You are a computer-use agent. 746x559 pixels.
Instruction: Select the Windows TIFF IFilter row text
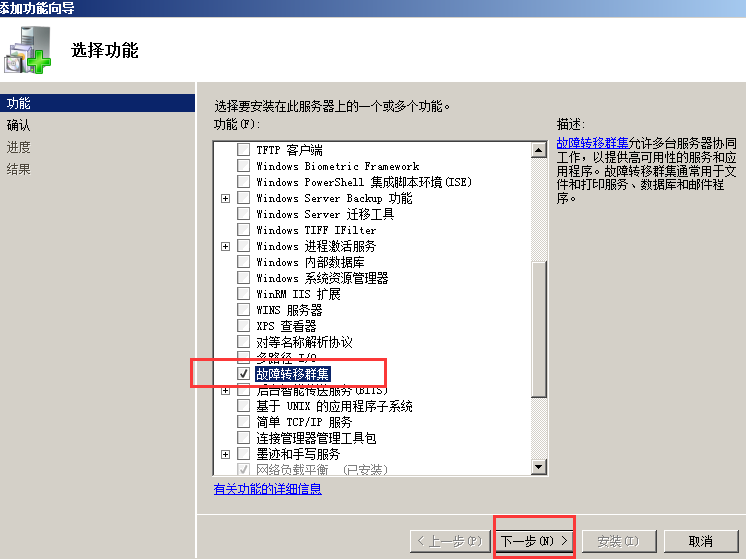[x=316, y=230]
